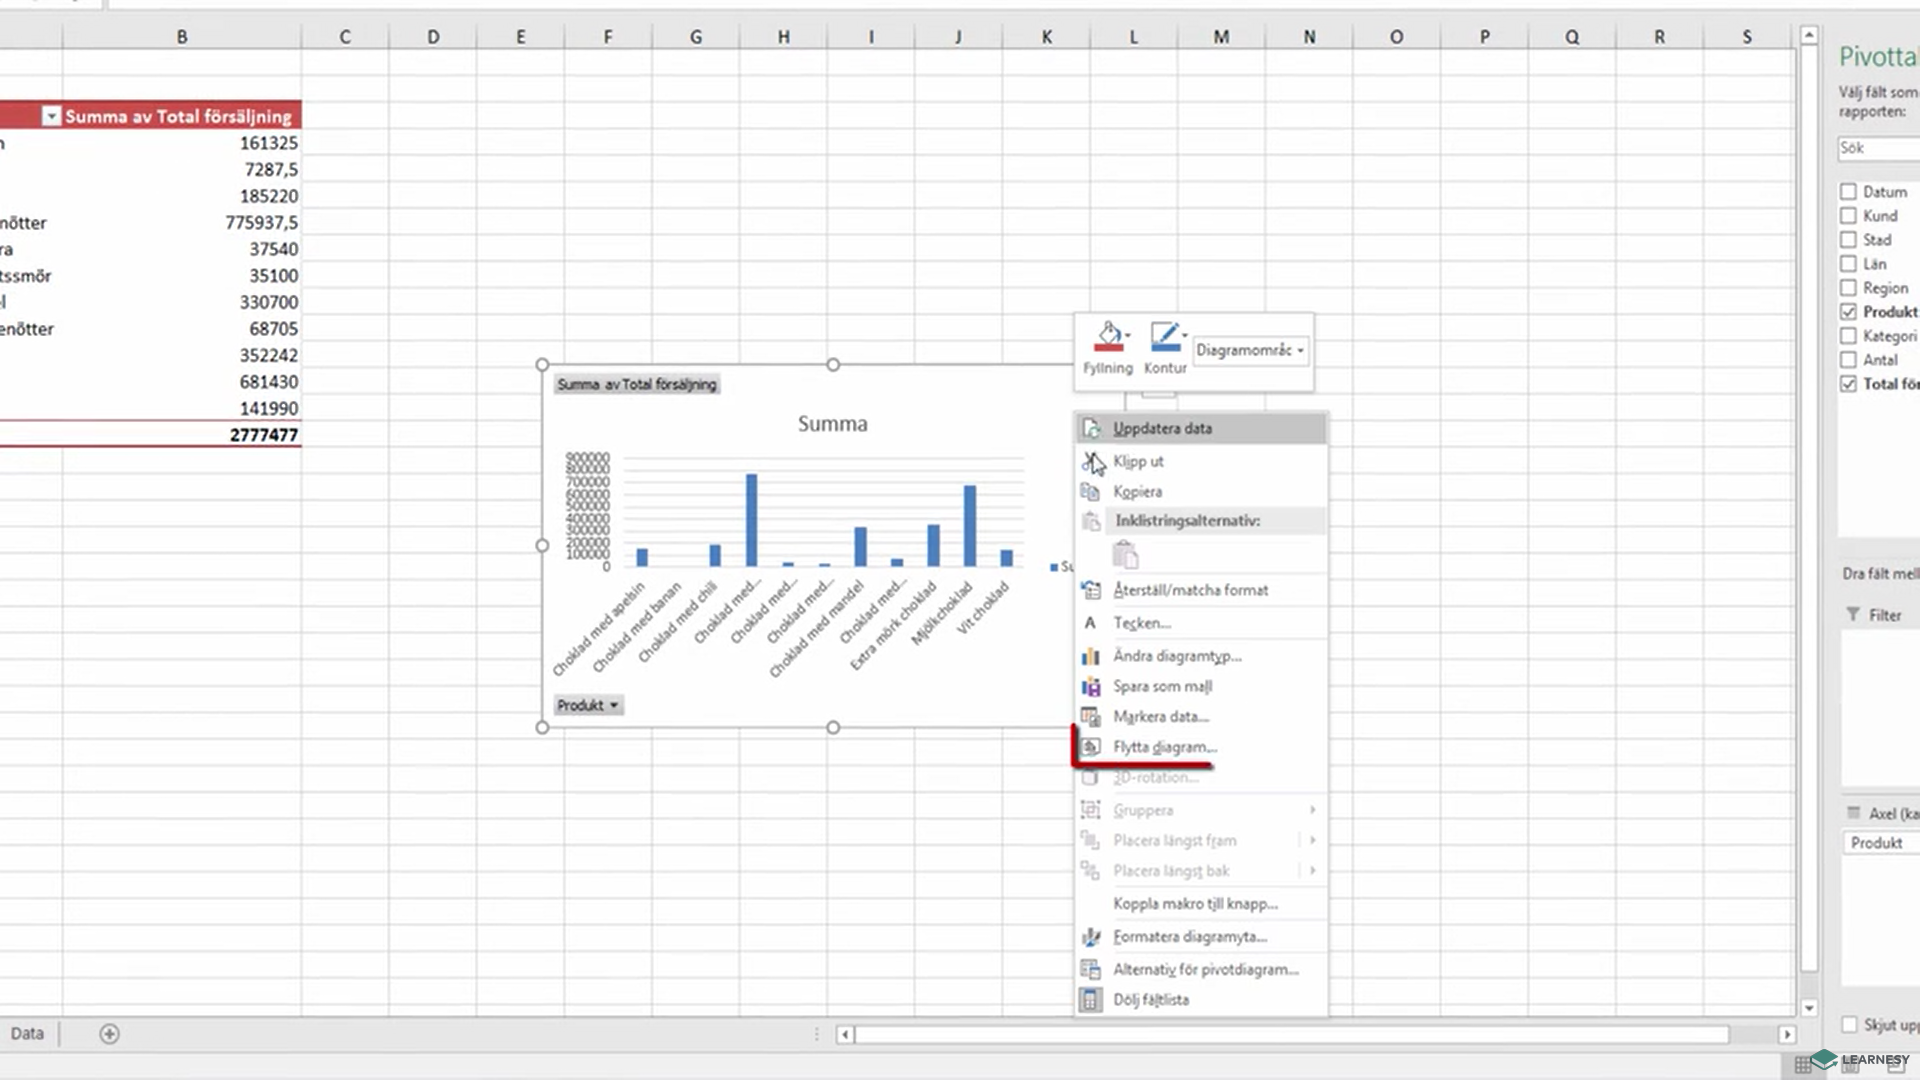
Task: Untick the Produkt field checkbox
Action: coord(1848,312)
